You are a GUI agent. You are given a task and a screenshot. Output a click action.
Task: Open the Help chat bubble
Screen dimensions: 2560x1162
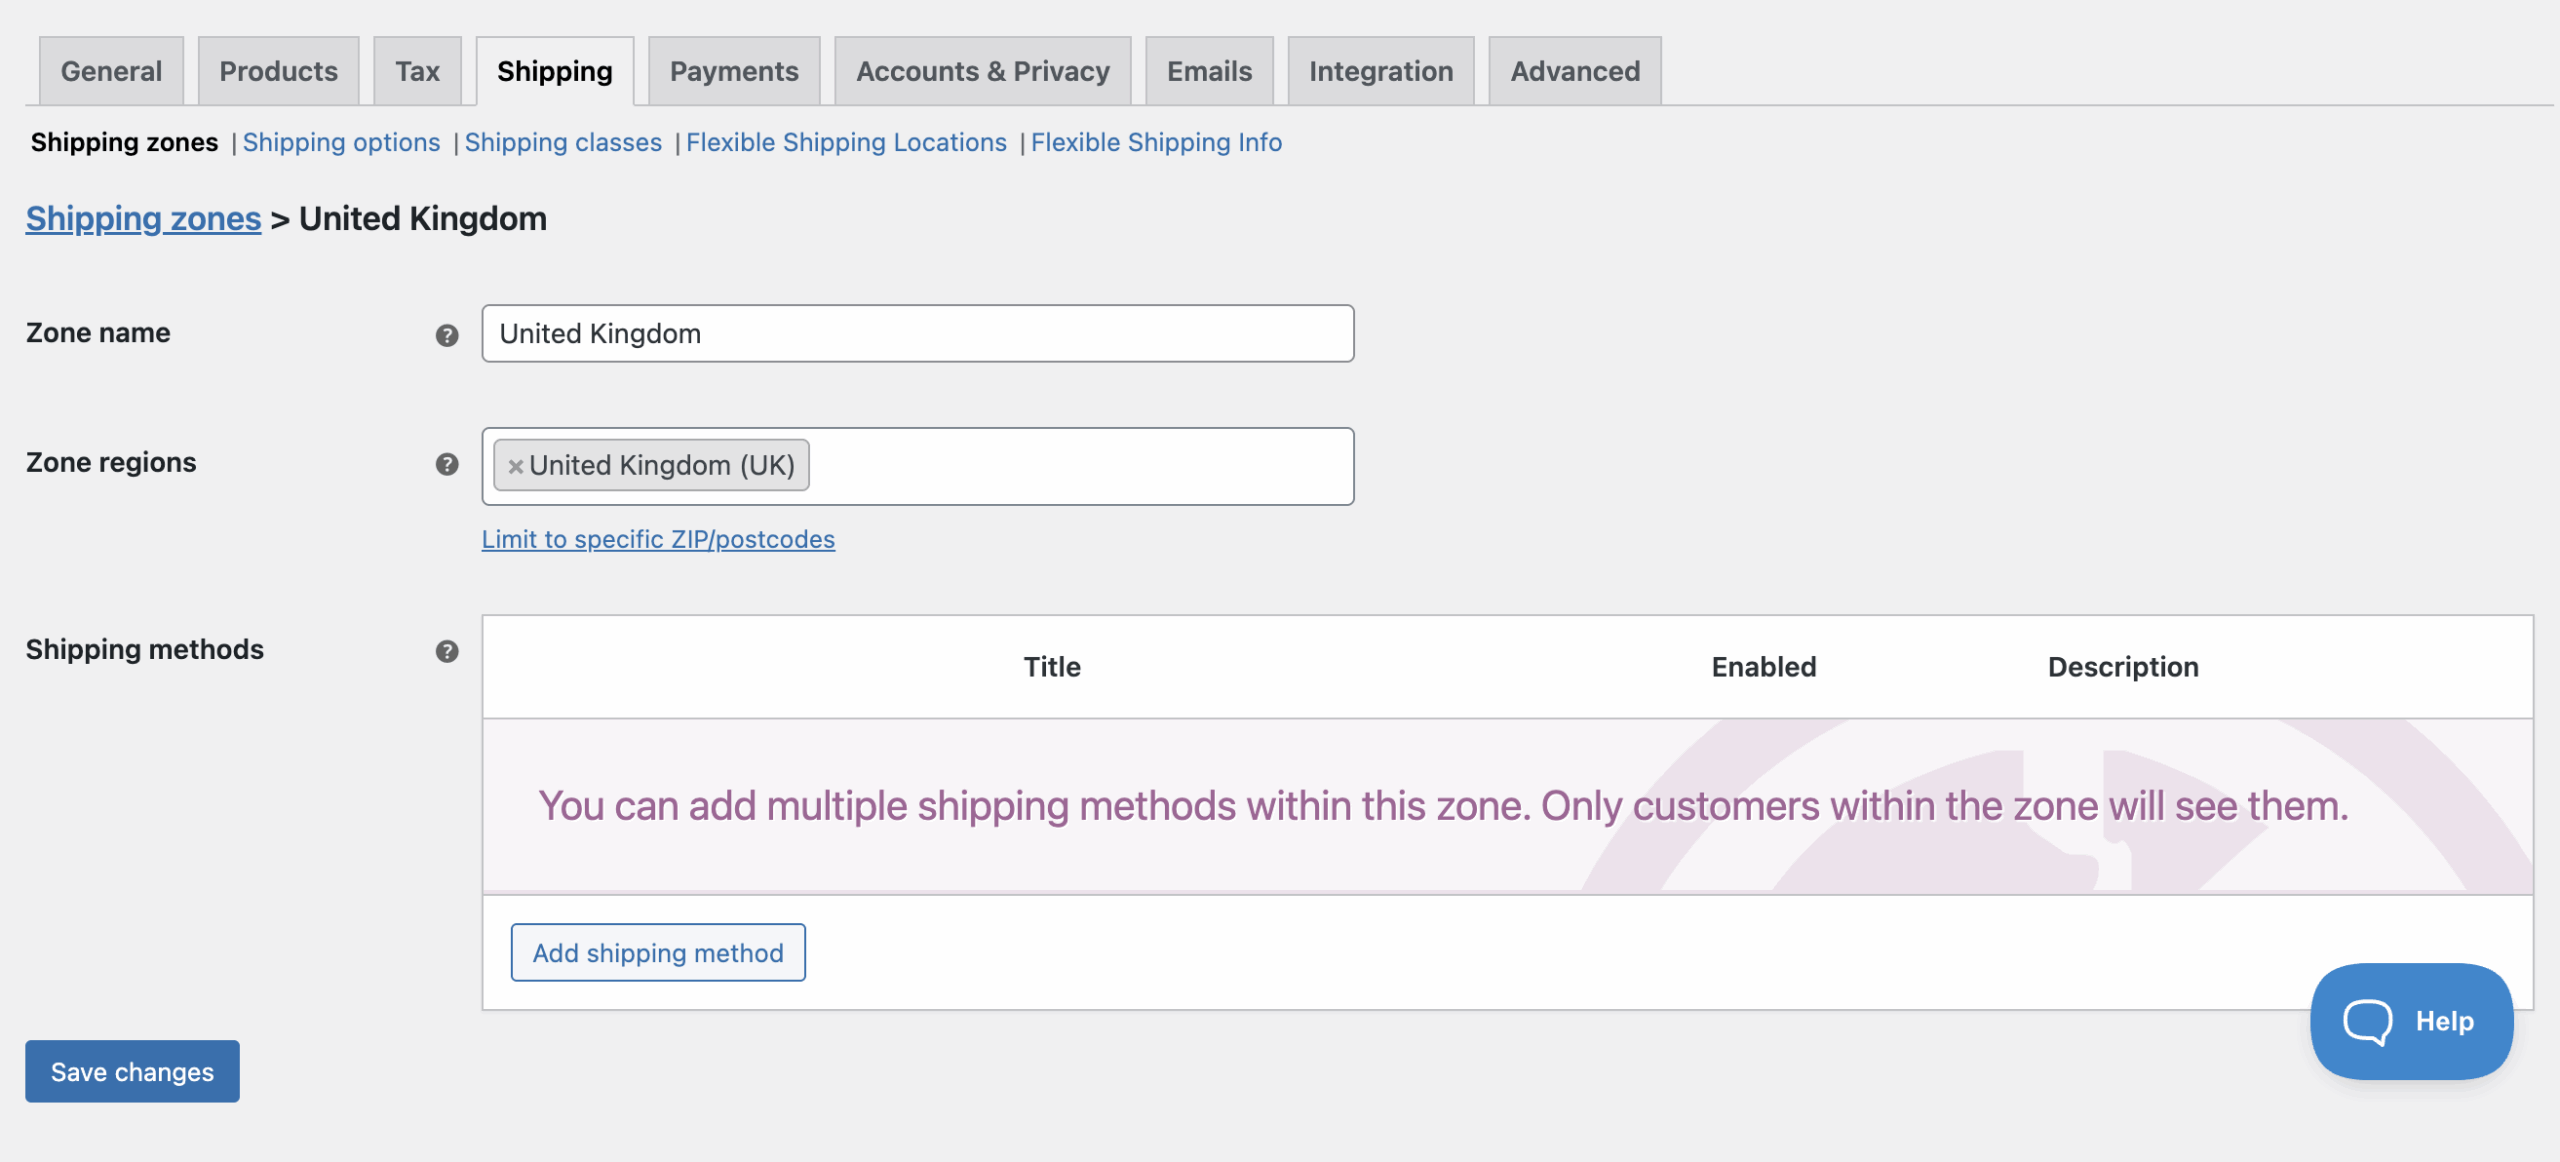point(2411,1021)
